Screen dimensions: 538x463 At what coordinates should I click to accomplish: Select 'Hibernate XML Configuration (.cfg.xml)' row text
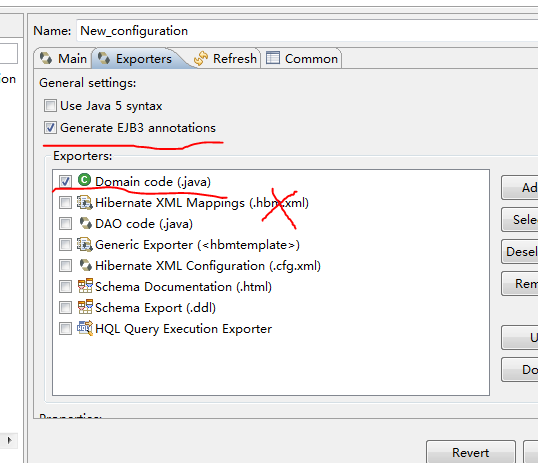208,266
